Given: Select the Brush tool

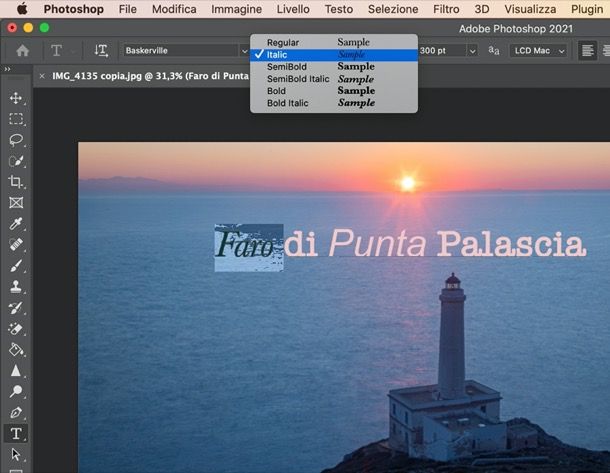Looking at the screenshot, I should 16,266.
